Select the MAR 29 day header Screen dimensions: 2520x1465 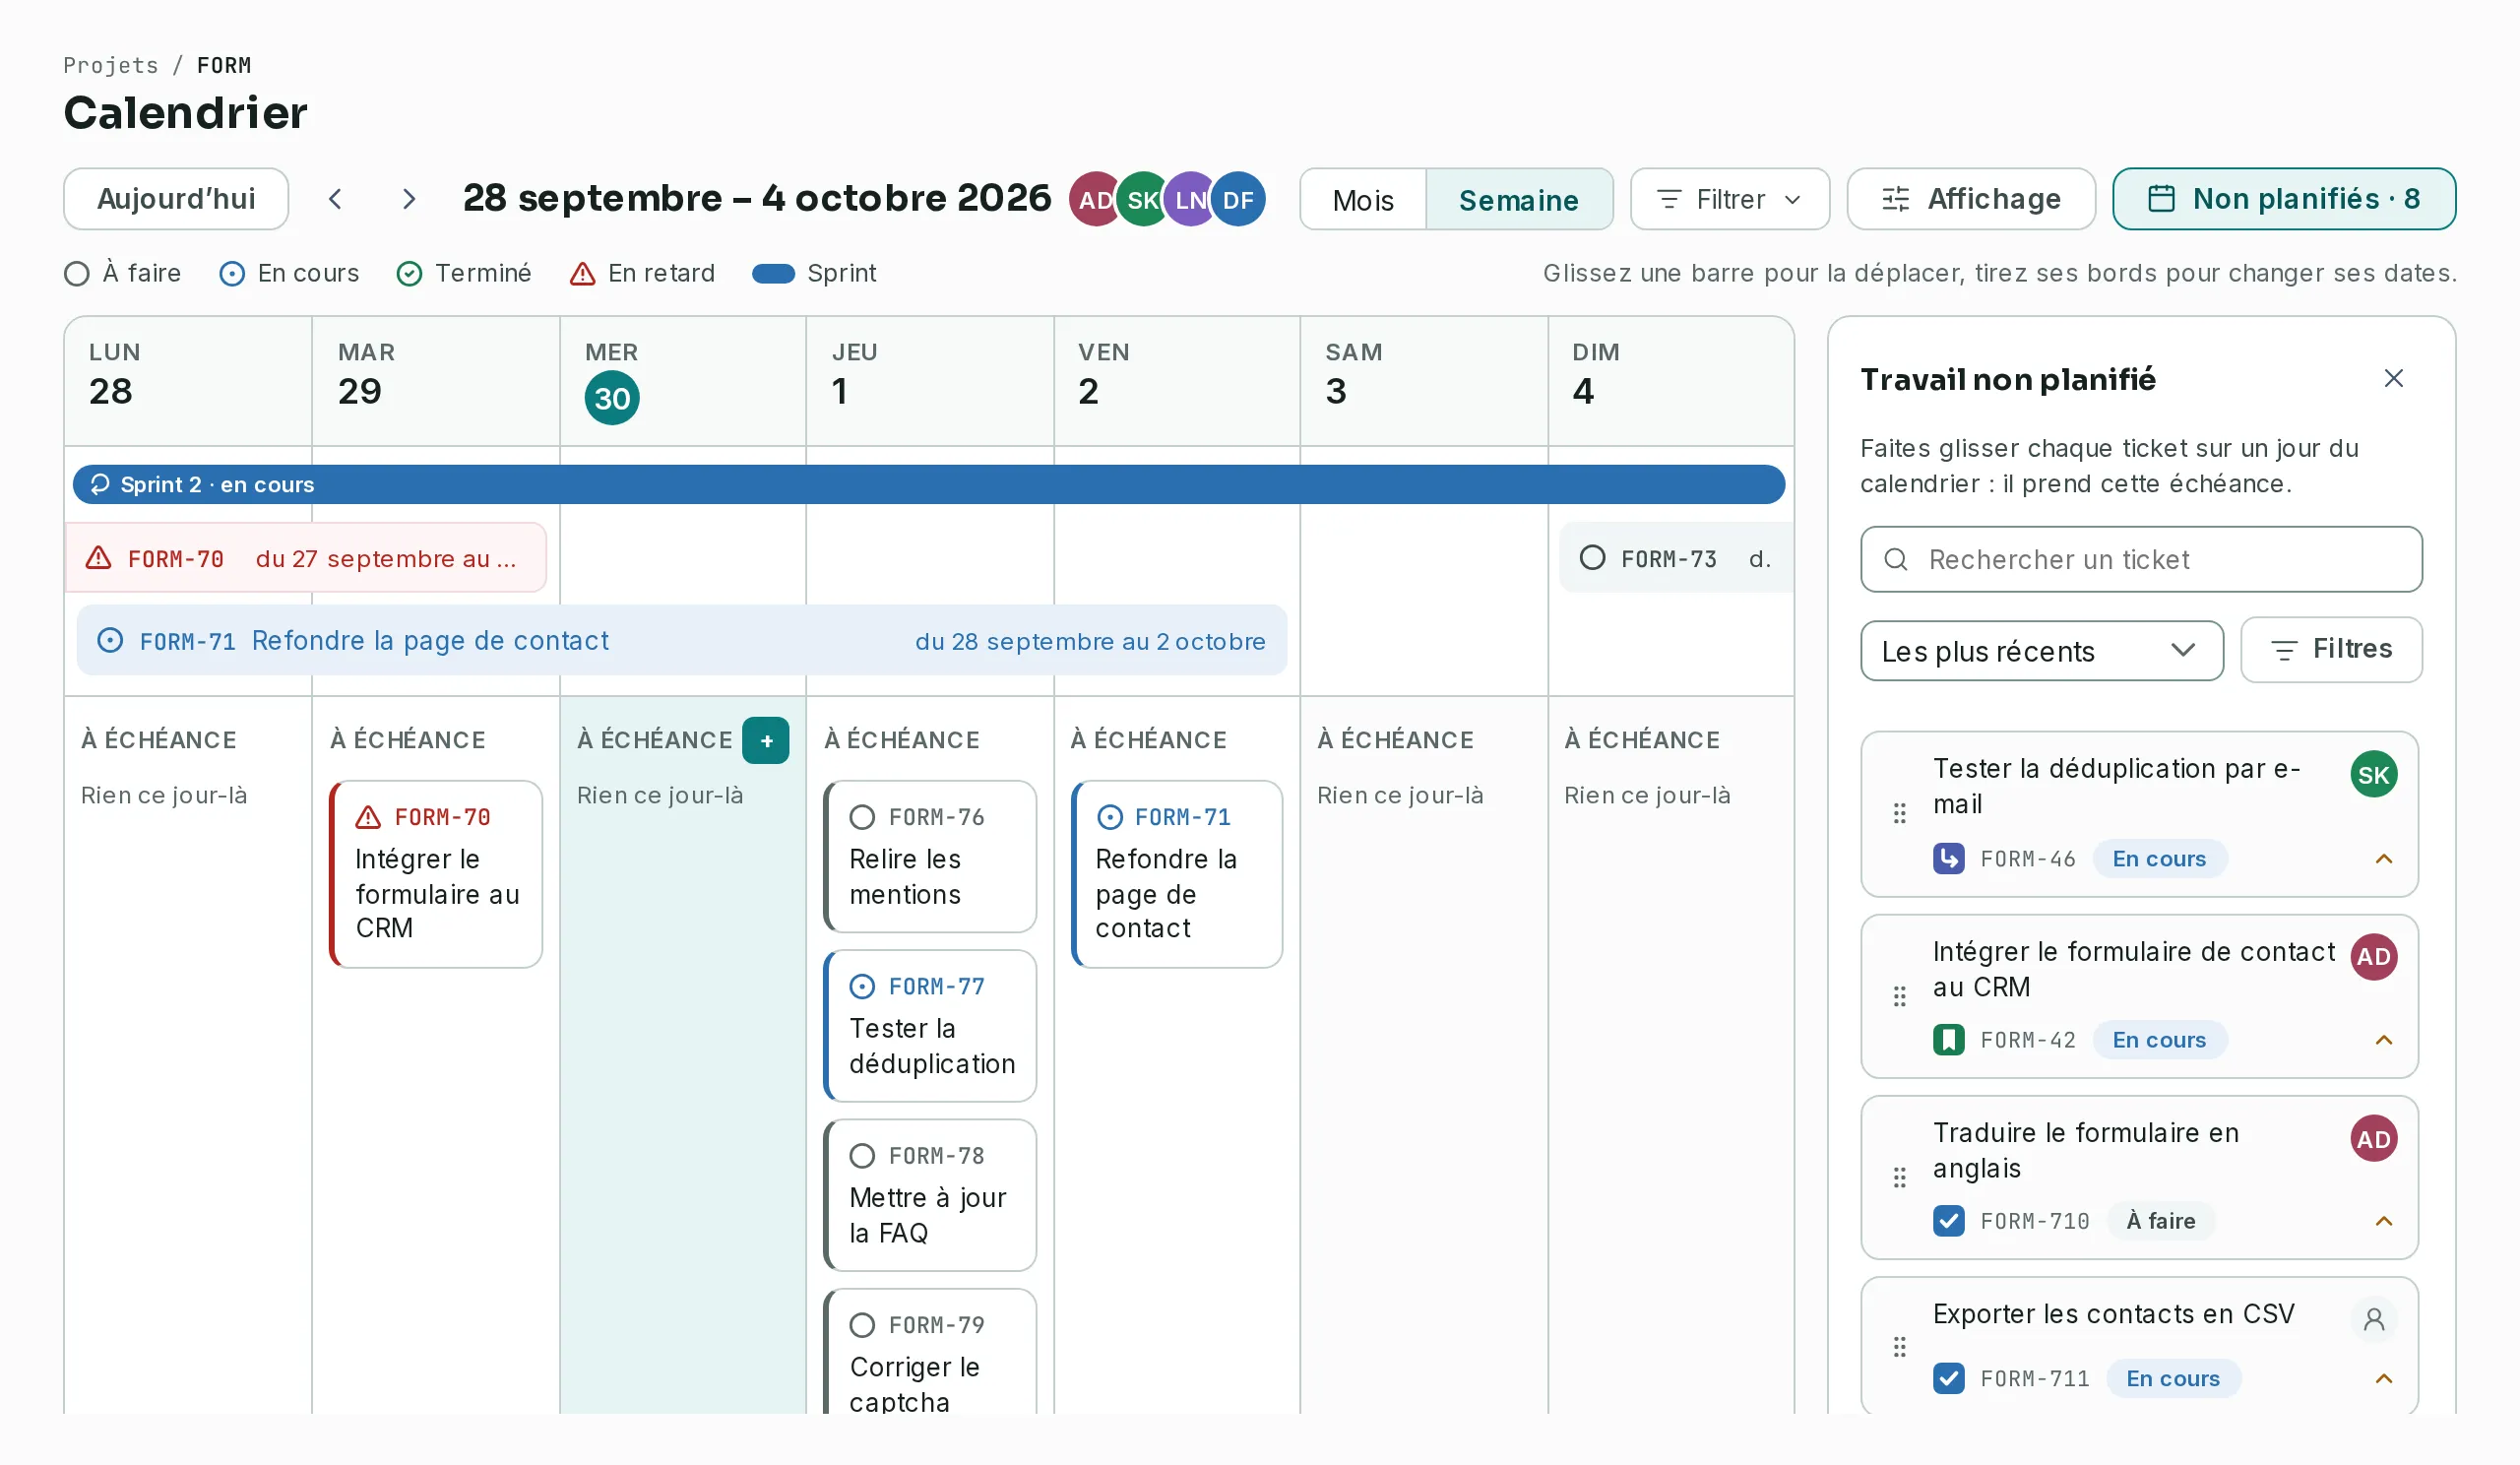(436, 381)
